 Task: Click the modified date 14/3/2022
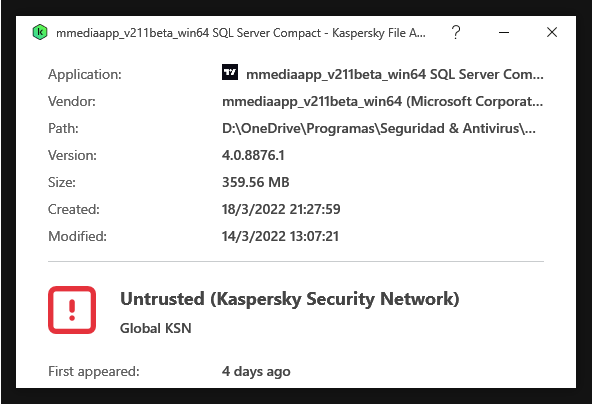281,236
